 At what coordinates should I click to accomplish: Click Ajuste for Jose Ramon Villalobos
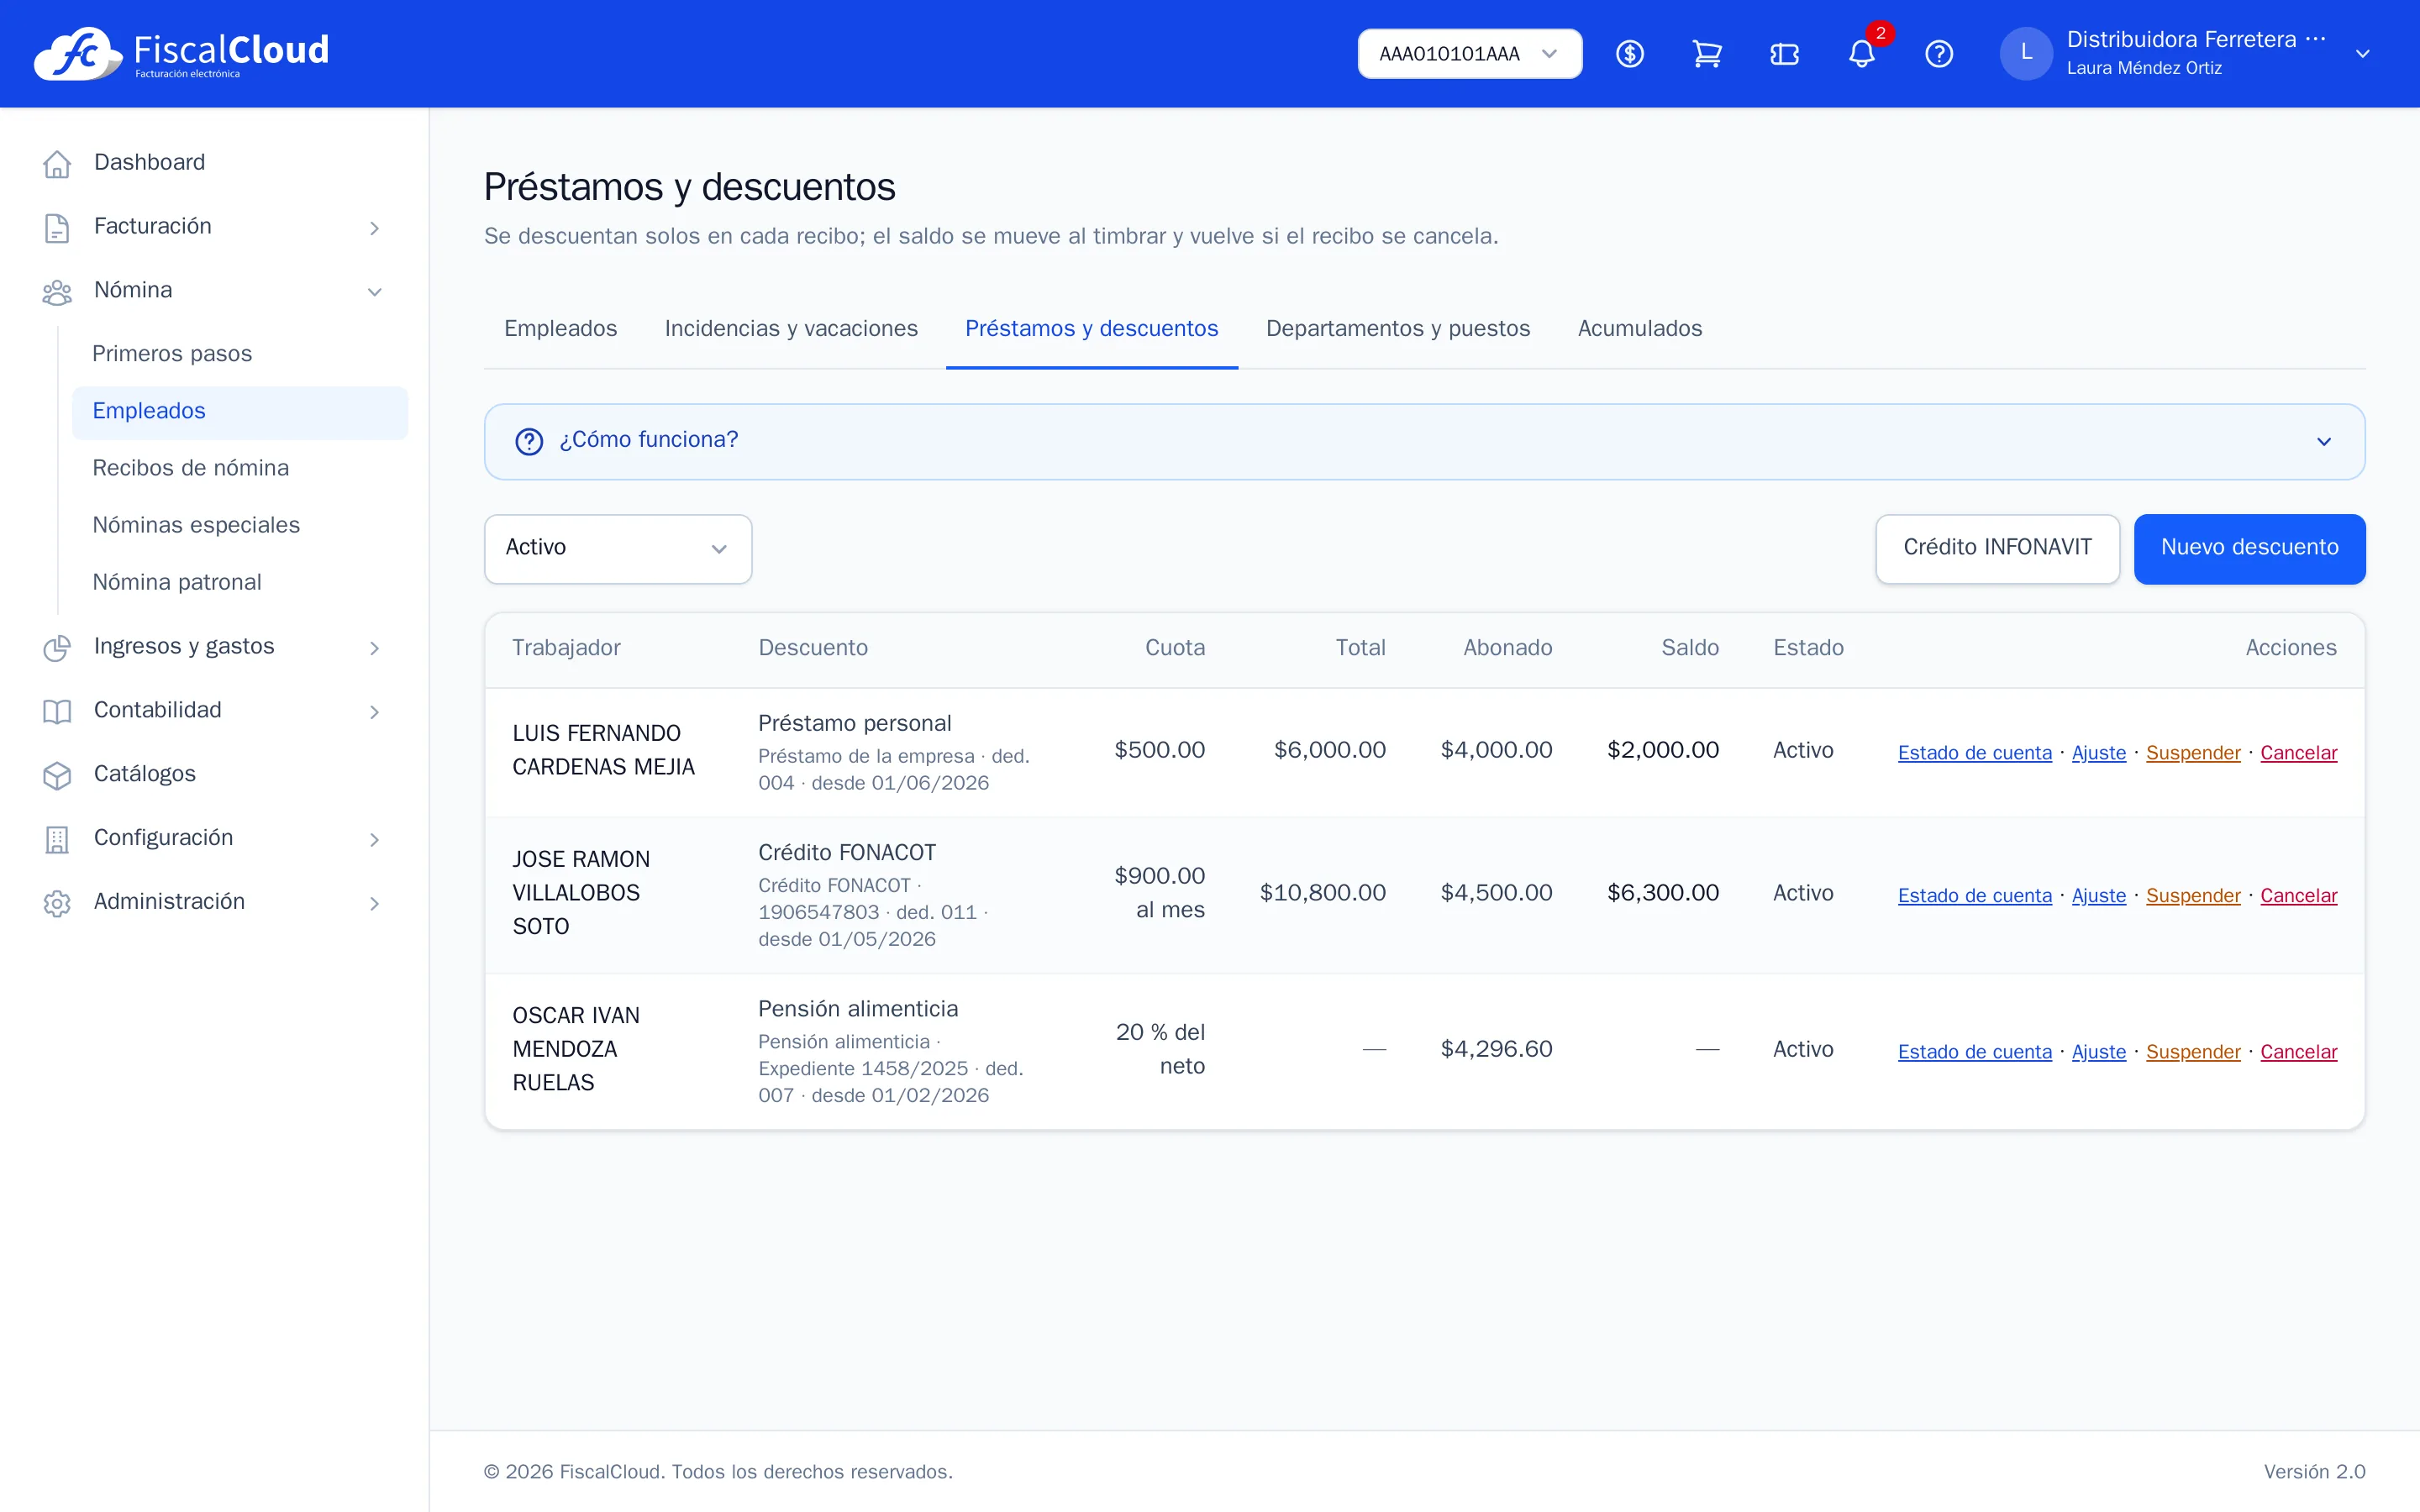pos(2098,896)
